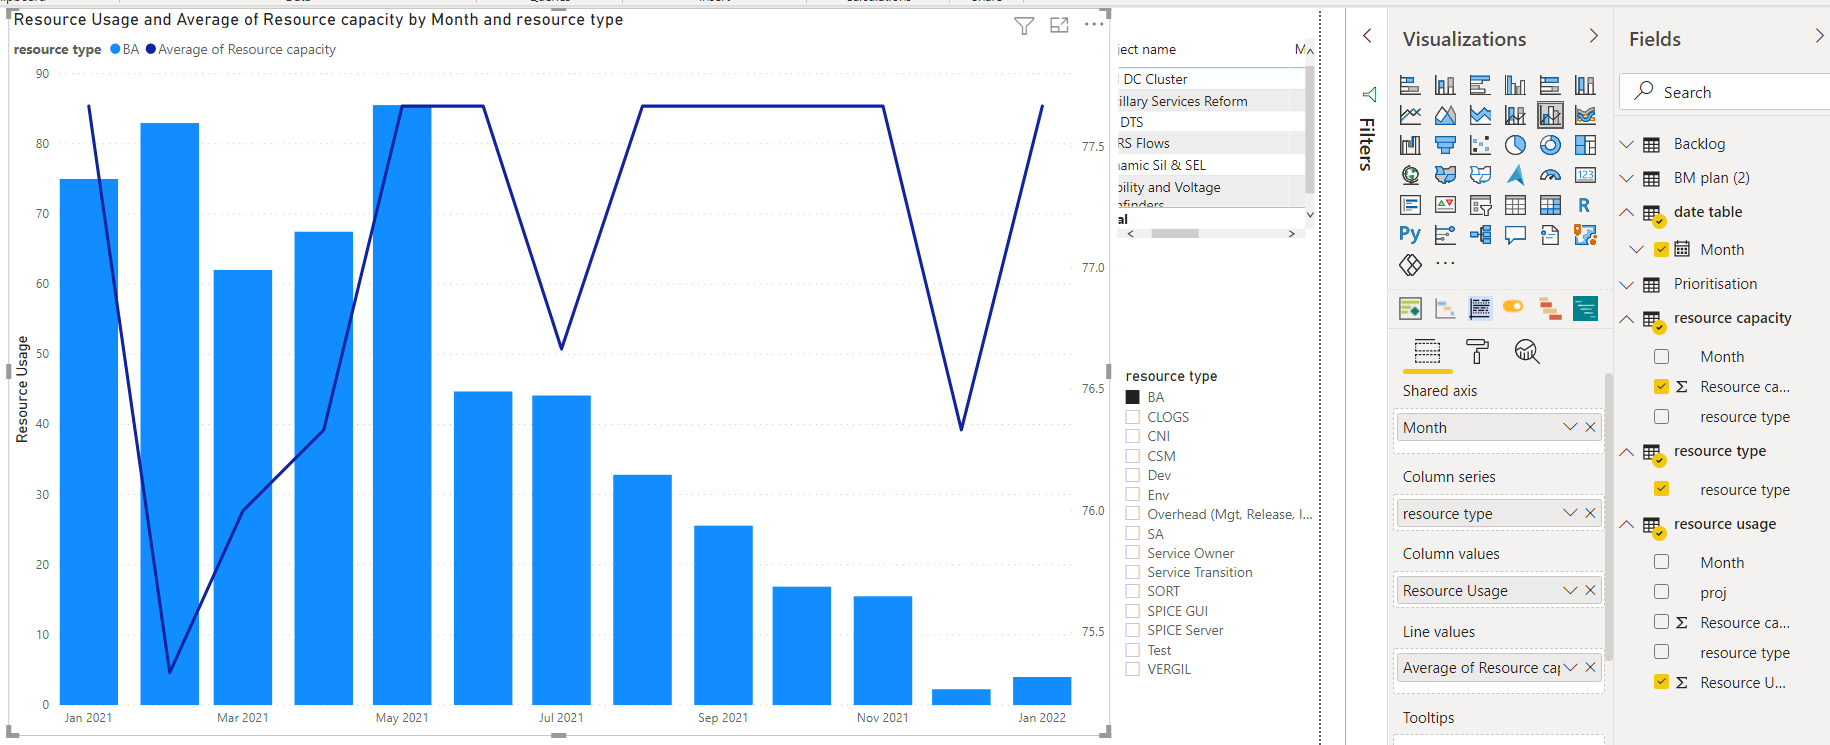1830x745 pixels.
Task: Choose the area chart visualization
Action: (1445, 115)
